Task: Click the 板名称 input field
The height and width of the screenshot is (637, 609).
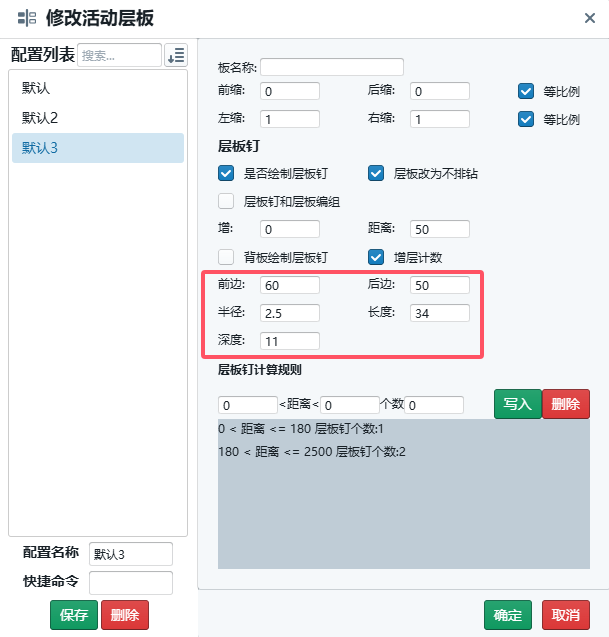Action: 332,67
